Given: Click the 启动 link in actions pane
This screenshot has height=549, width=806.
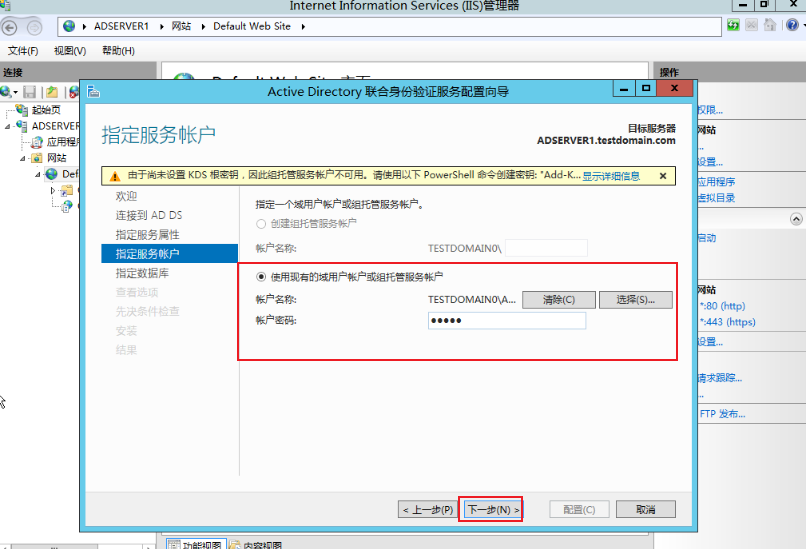Looking at the screenshot, I should [x=707, y=238].
